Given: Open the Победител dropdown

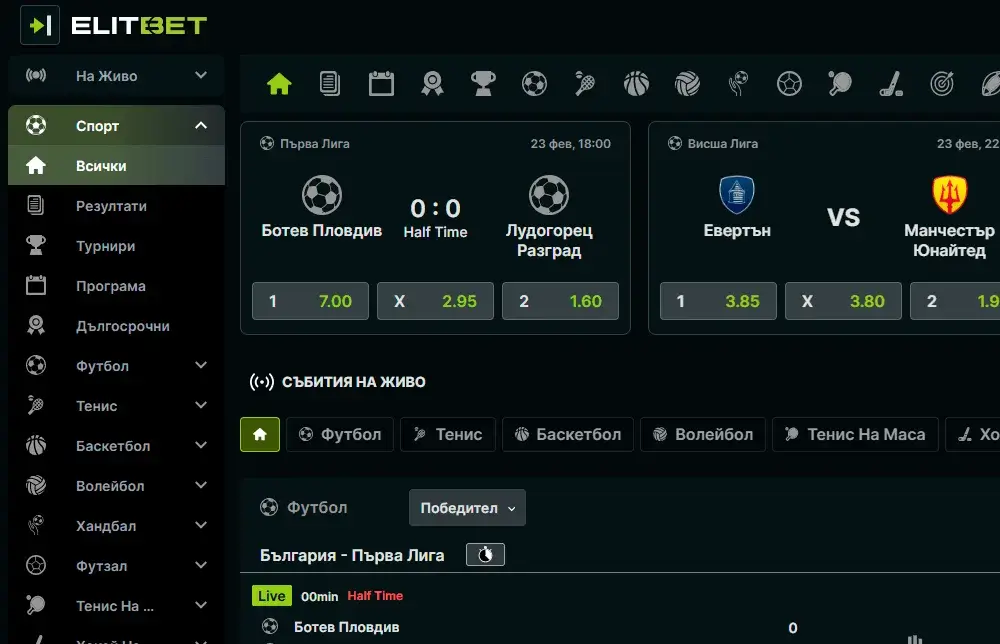Looking at the screenshot, I should point(467,508).
